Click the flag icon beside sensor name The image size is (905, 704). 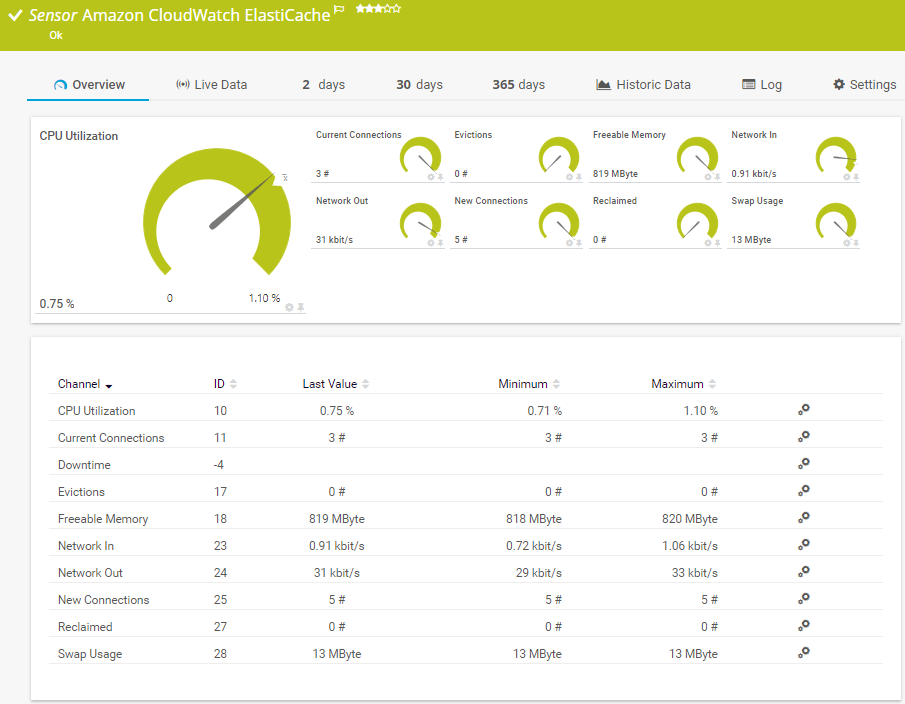[339, 10]
